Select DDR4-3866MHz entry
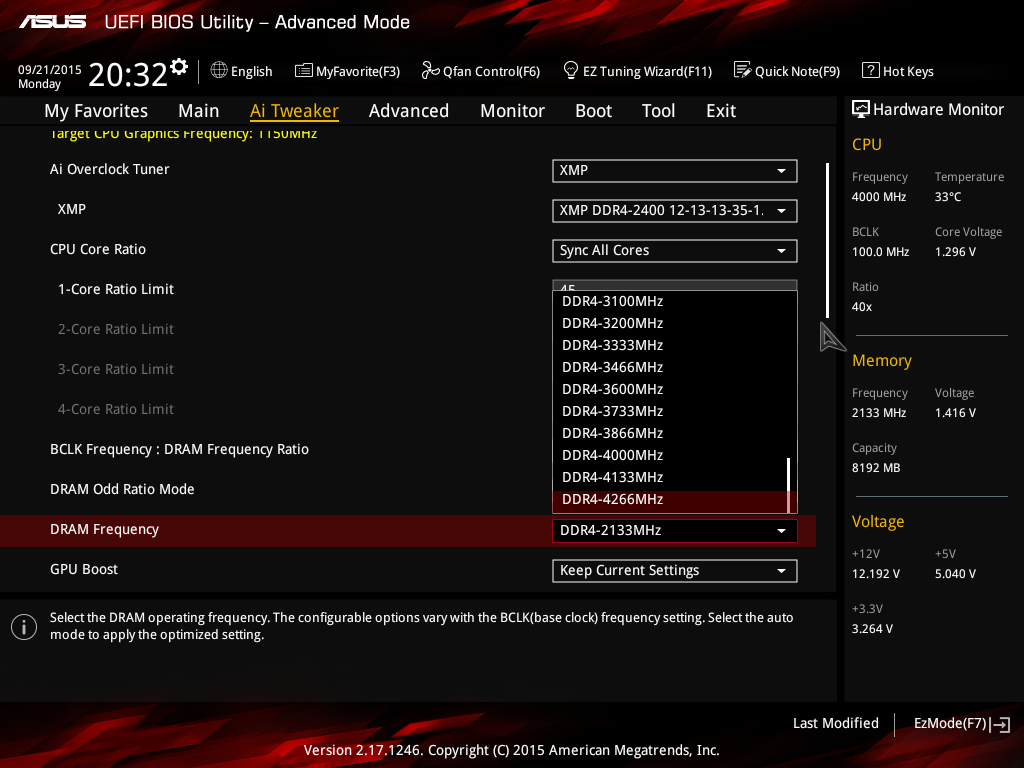Viewport: 1024px width, 768px height. (x=670, y=433)
